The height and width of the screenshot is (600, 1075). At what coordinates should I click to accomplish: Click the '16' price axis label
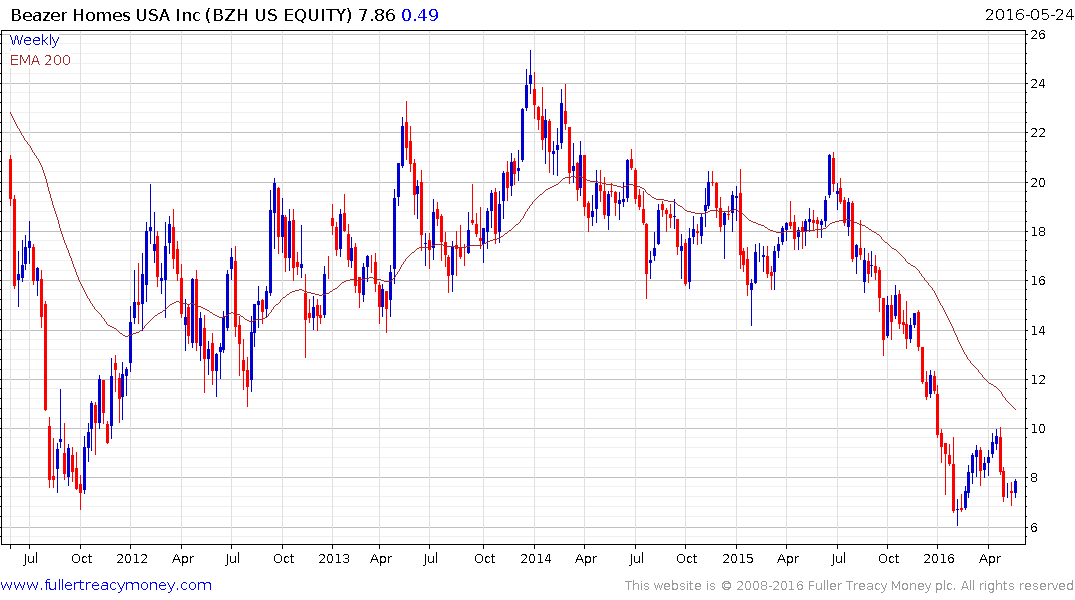[1038, 281]
